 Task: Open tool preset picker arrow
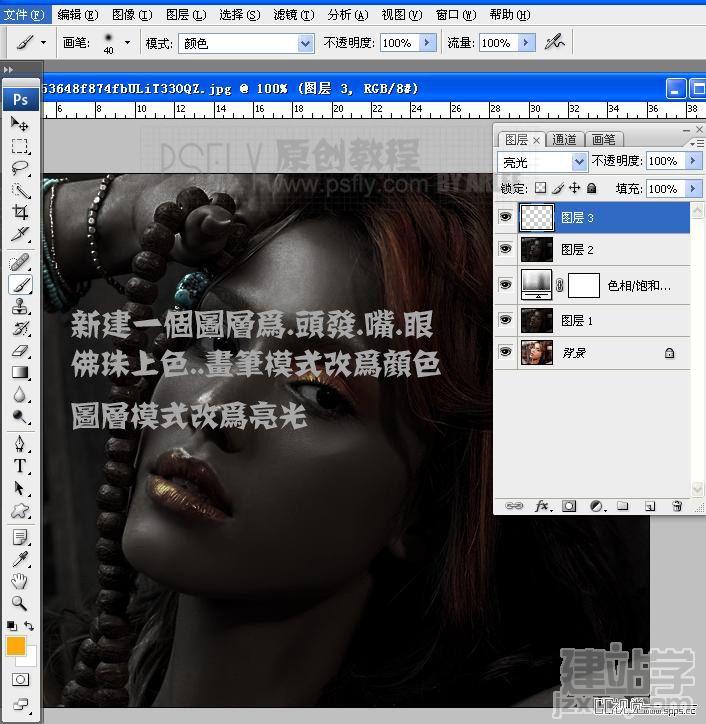43,43
